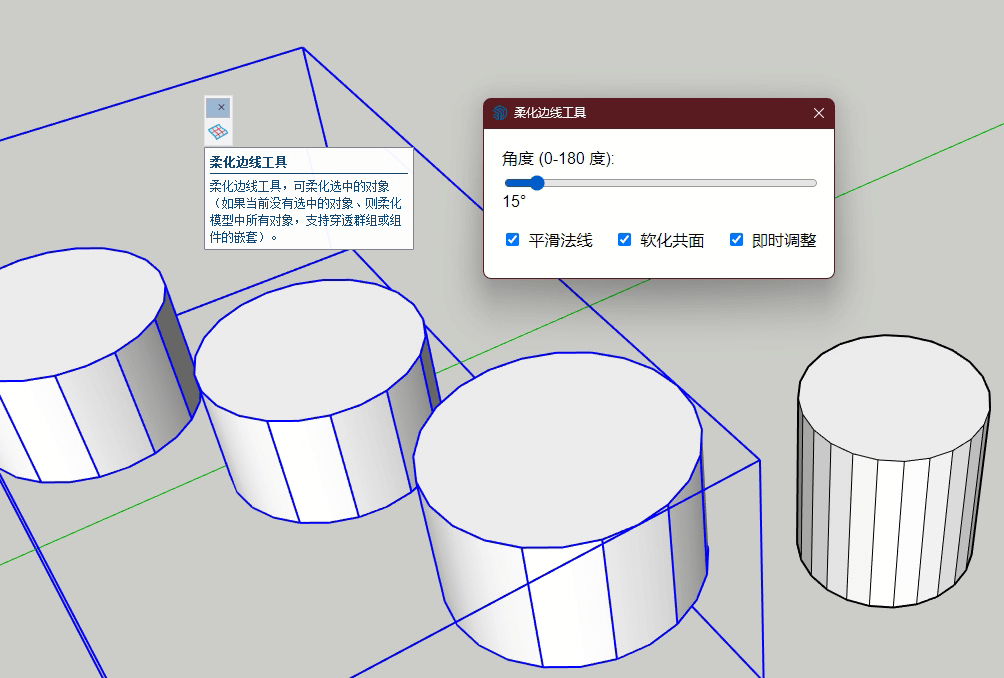Close the small floating toolbar

[x=218, y=107]
